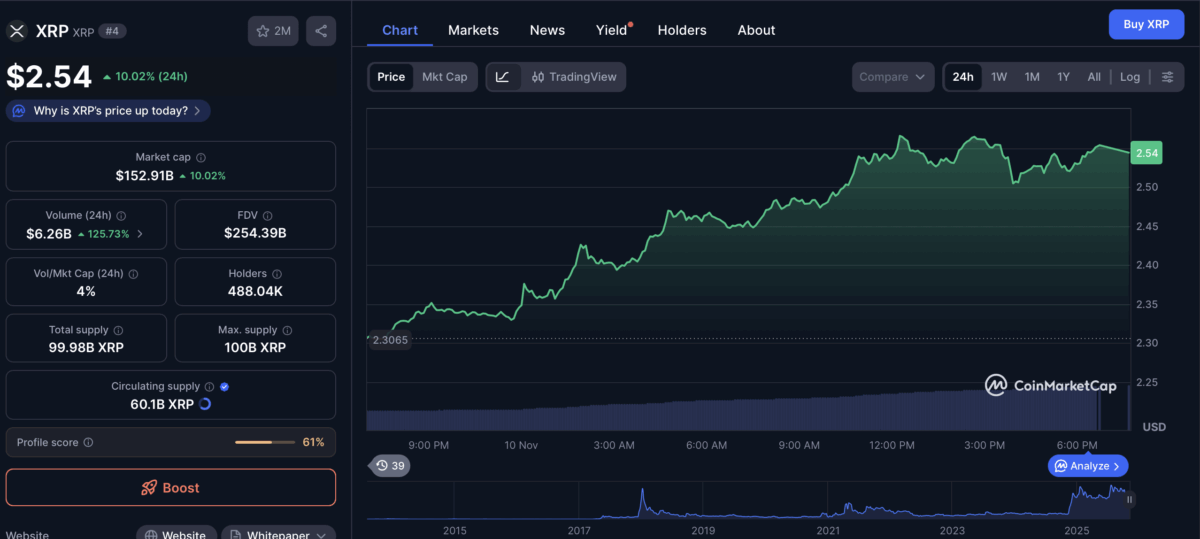This screenshot has width=1200, height=539.
Task: Click the orange Boost button
Action: [x=170, y=488]
